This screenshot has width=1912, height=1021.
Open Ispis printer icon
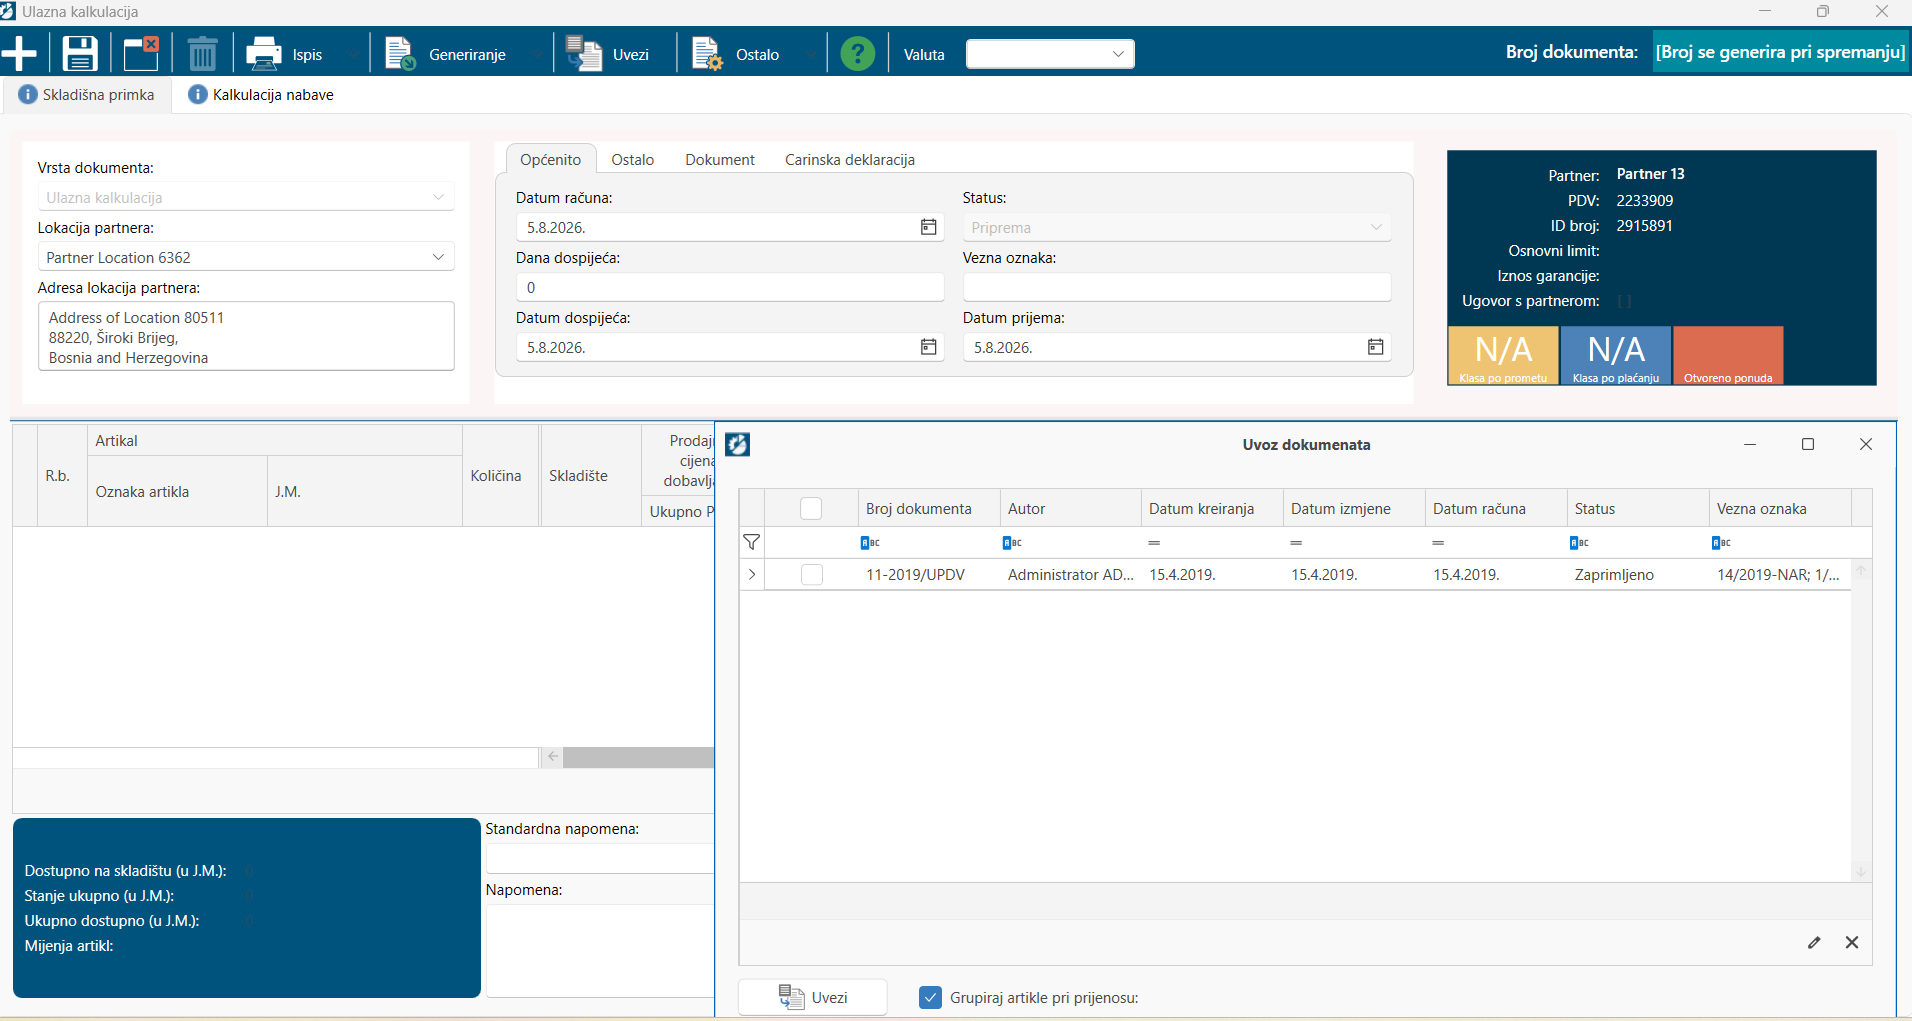[x=264, y=53]
